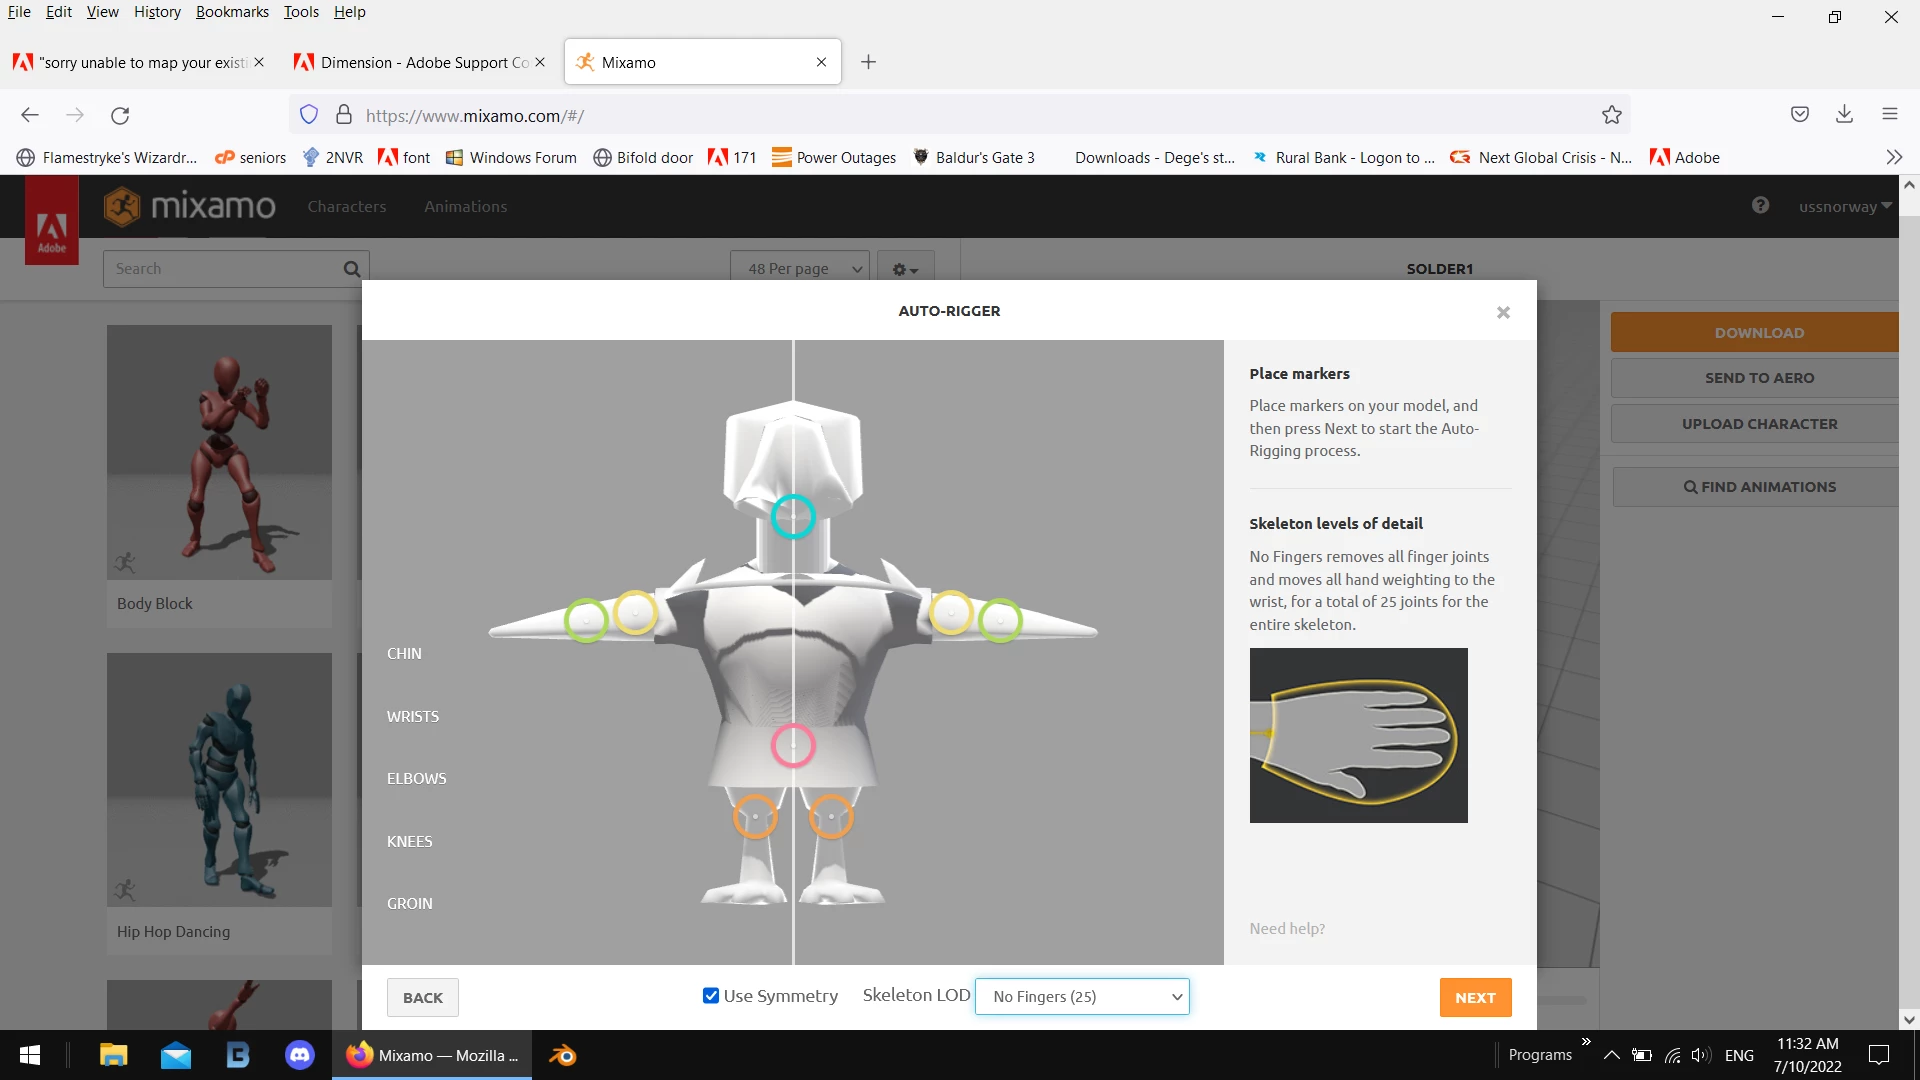Viewport: 1920px width, 1080px height.
Task: Click the left orange knee marker
Action: tap(755, 817)
